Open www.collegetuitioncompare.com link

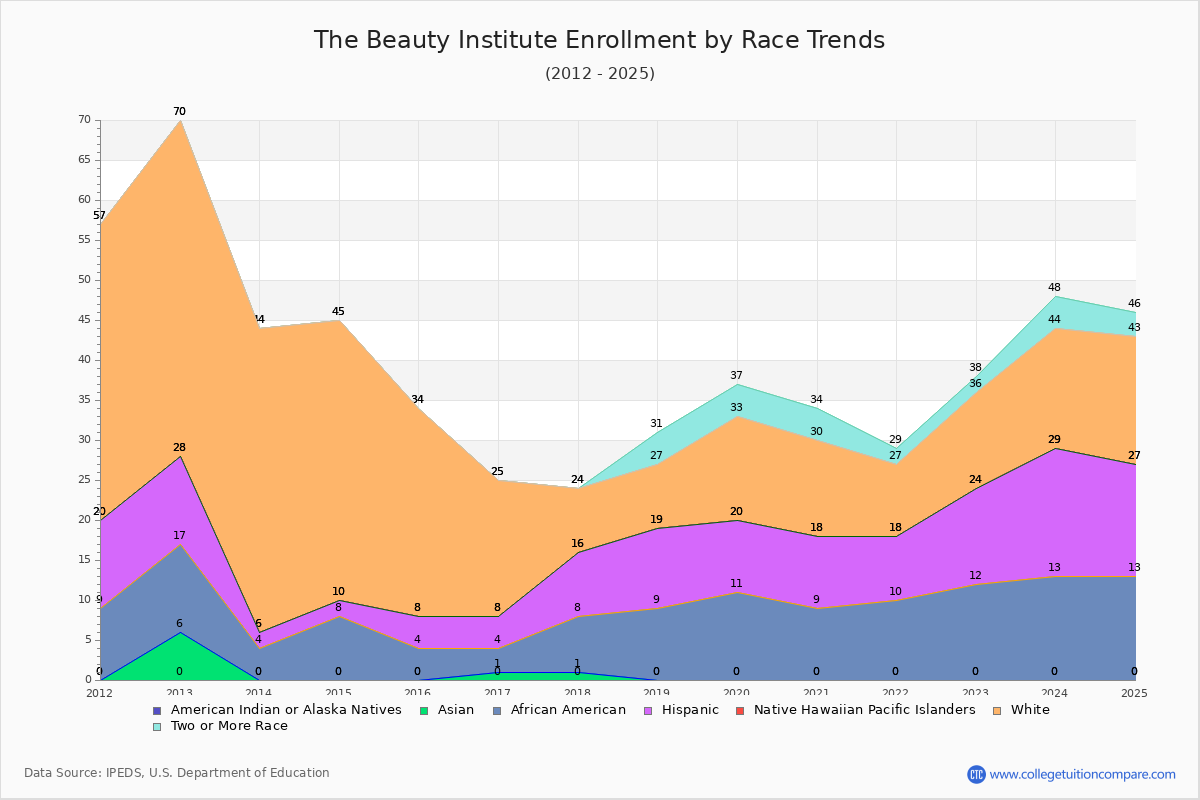tap(1083, 774)
